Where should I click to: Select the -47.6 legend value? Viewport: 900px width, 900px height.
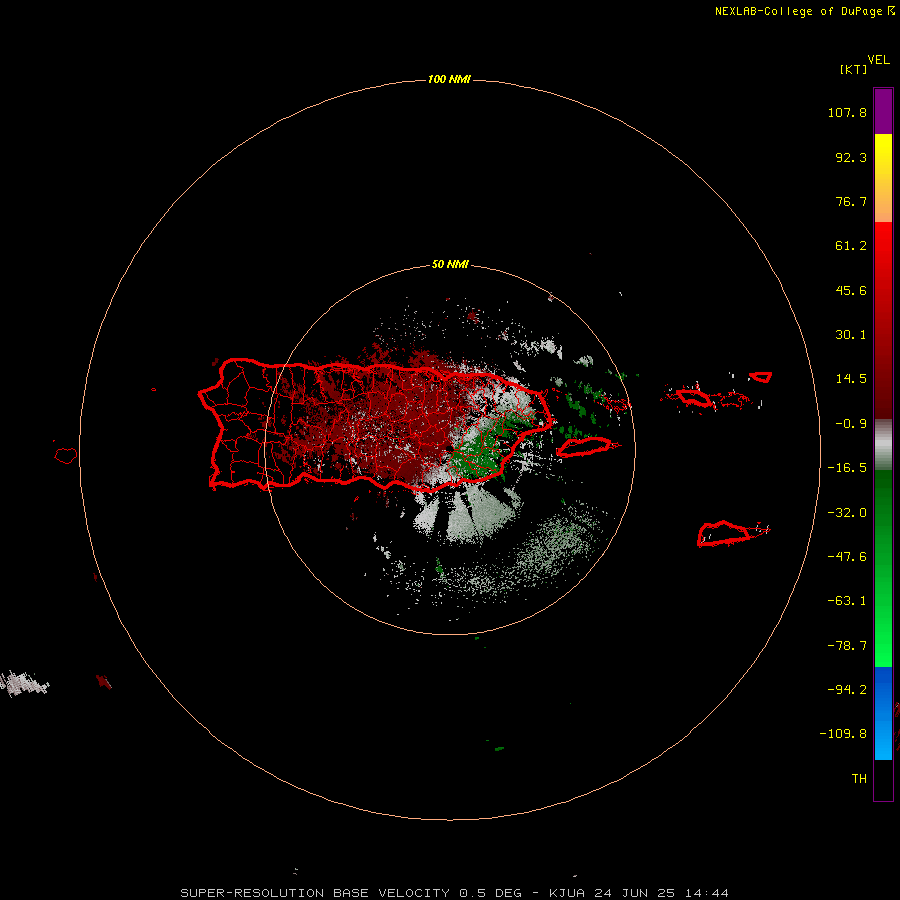point(847,557)
